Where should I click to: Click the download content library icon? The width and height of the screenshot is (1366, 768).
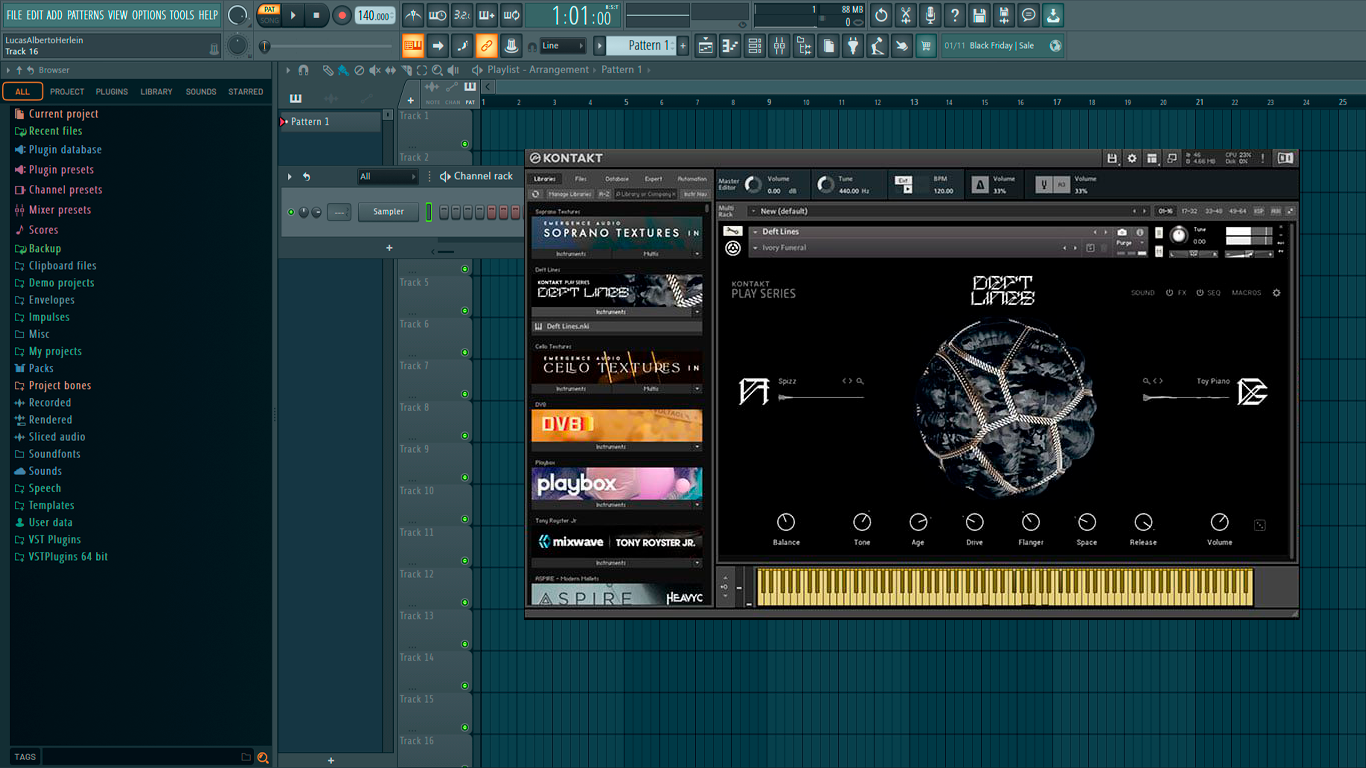(x=1053, y=16)
